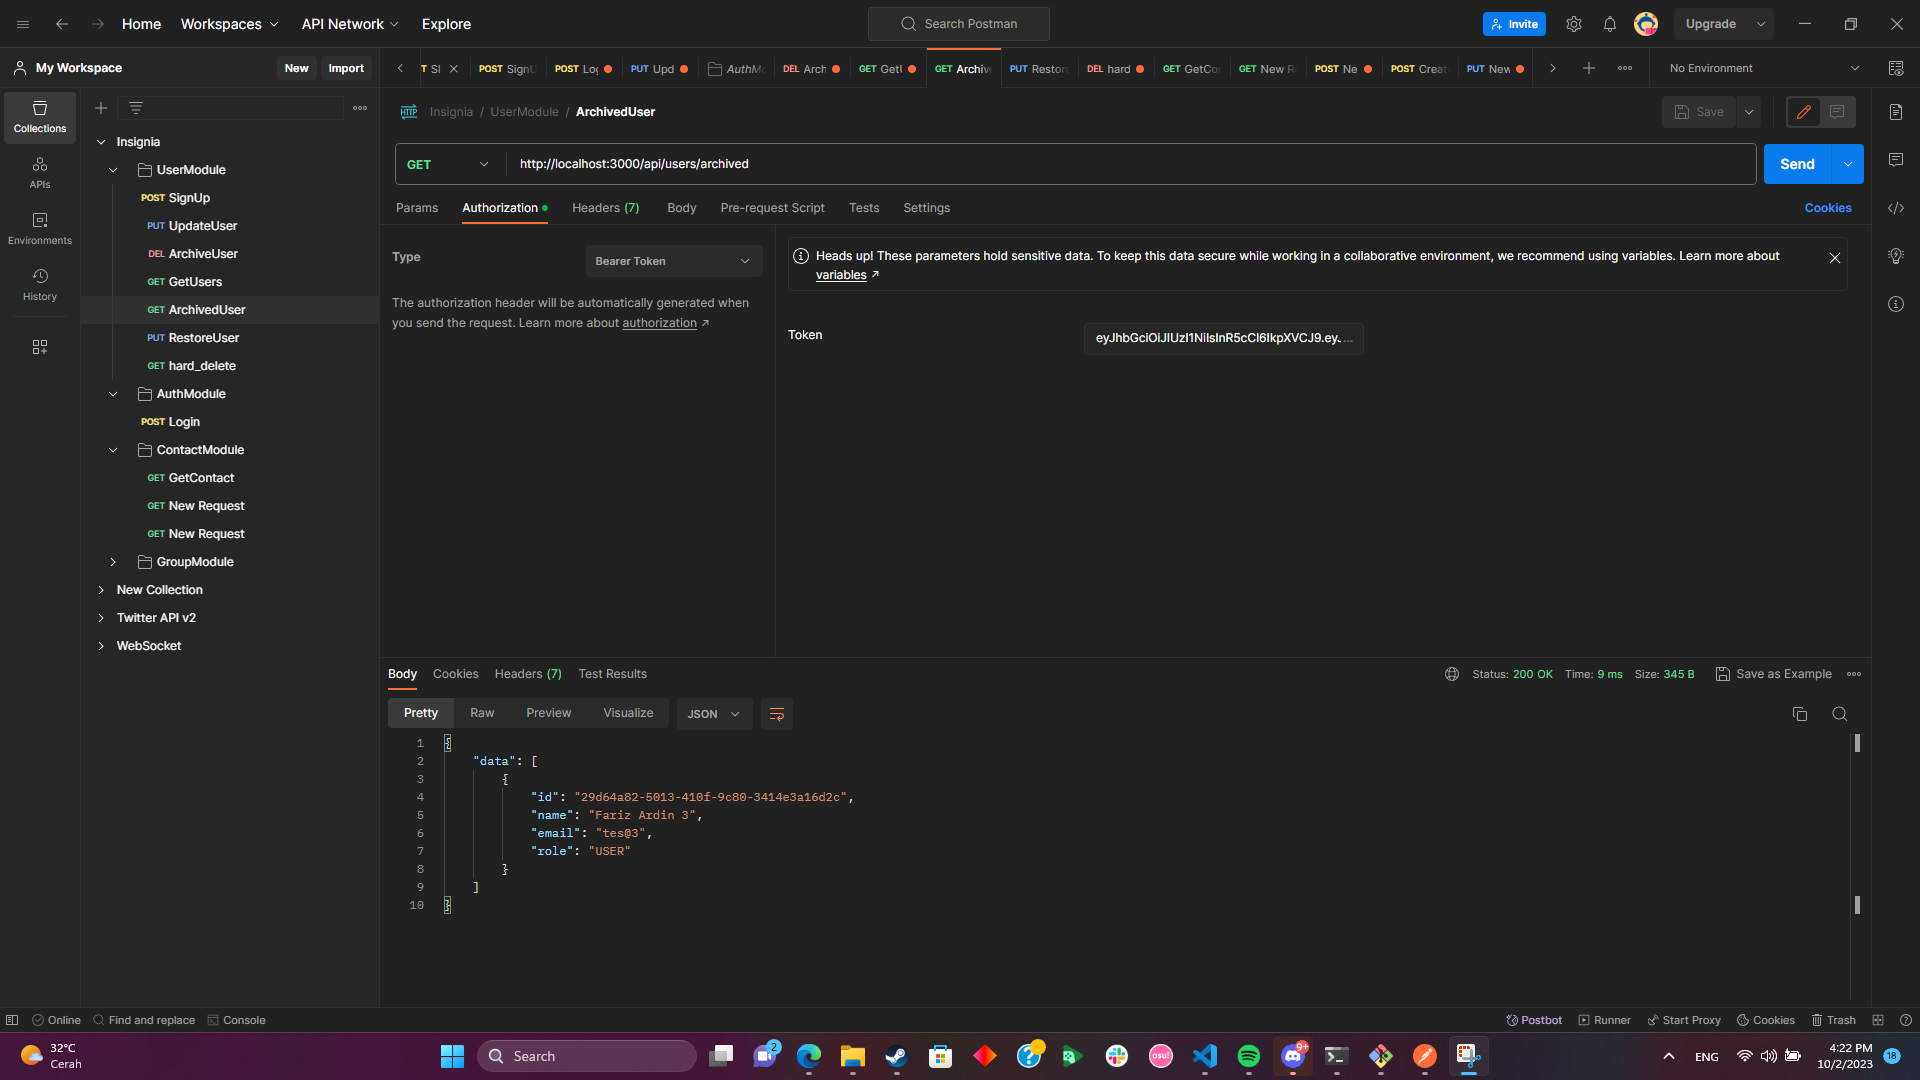This screenshot has width=1920, height=1080.
Task: Open the variables link in the warning banner
Action: 841,274
